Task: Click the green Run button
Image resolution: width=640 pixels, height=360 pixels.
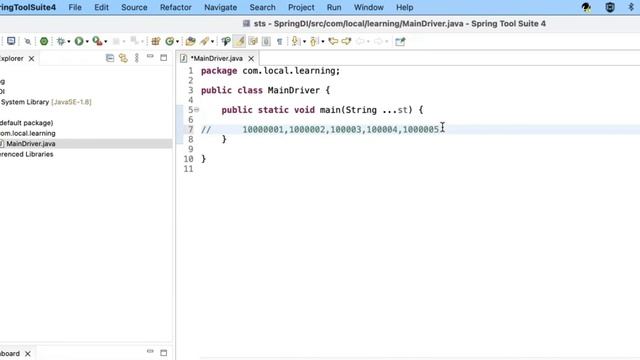Action: [79, 41]
